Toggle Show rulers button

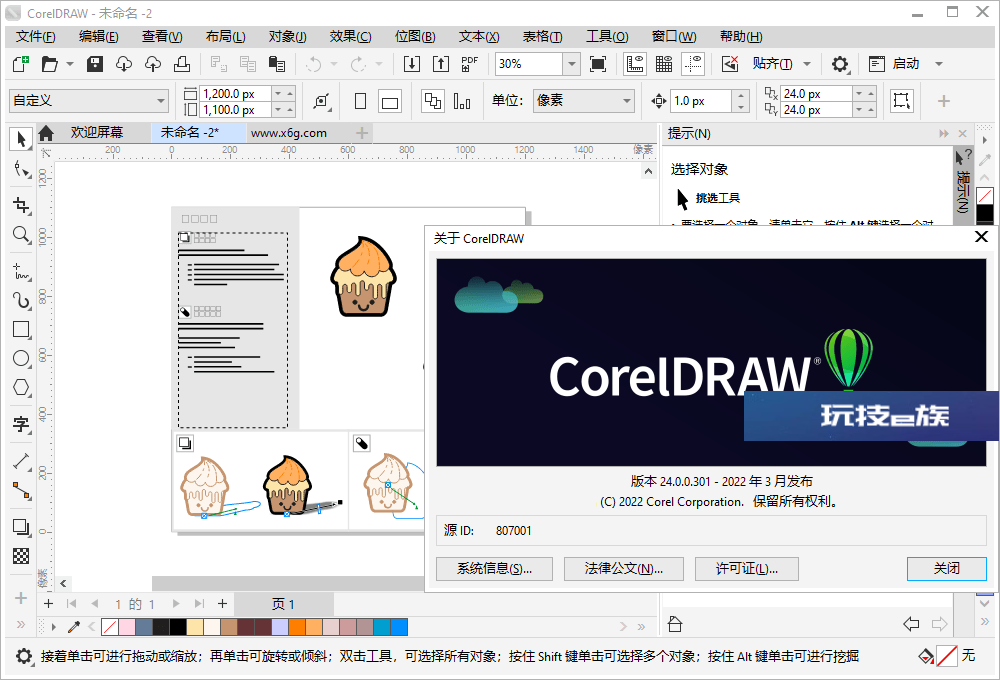coord(635,64)
